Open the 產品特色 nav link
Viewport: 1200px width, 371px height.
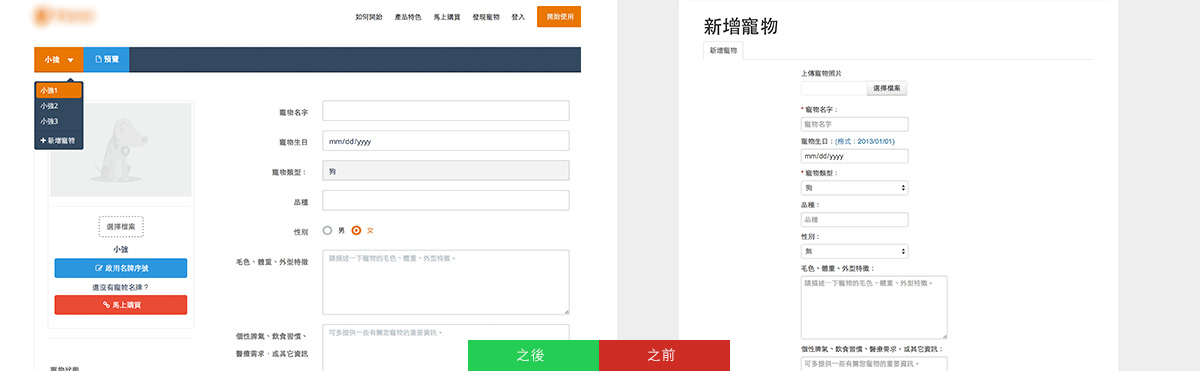pos(408,17)
